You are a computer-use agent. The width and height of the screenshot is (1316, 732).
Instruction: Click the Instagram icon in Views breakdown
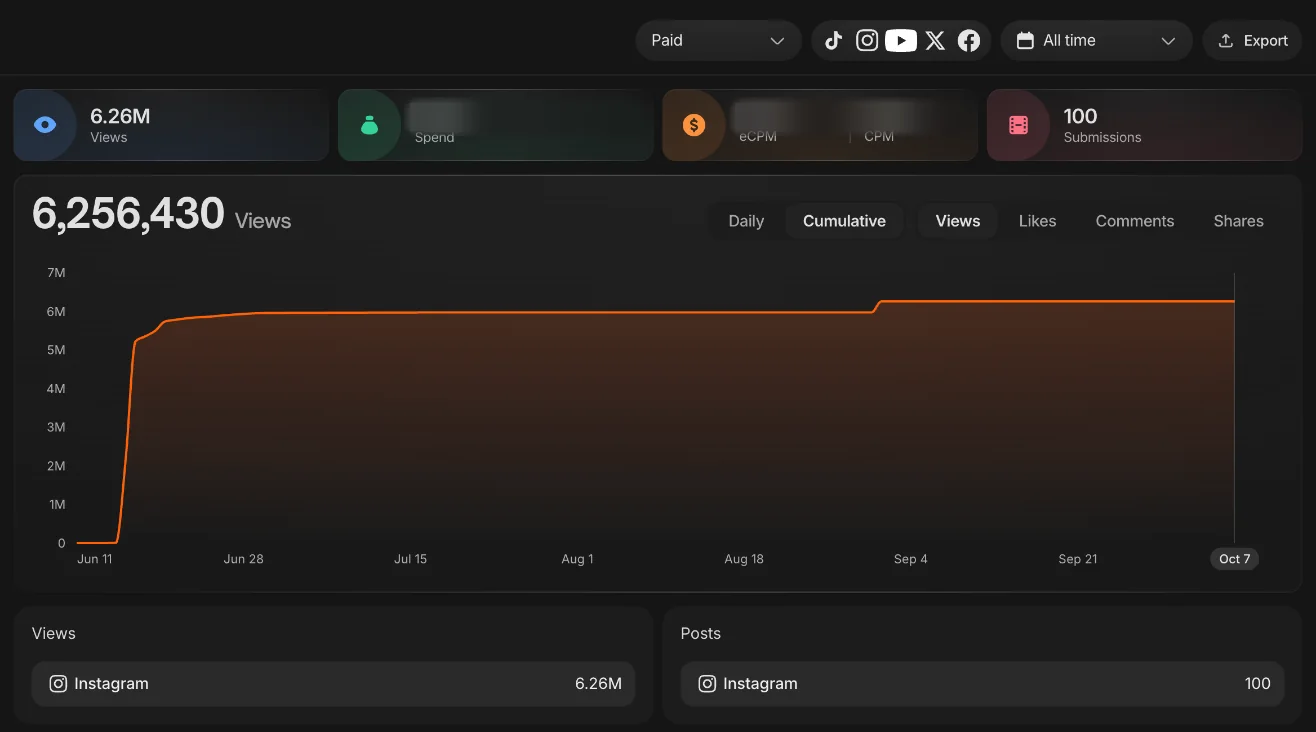coord(59,684)
